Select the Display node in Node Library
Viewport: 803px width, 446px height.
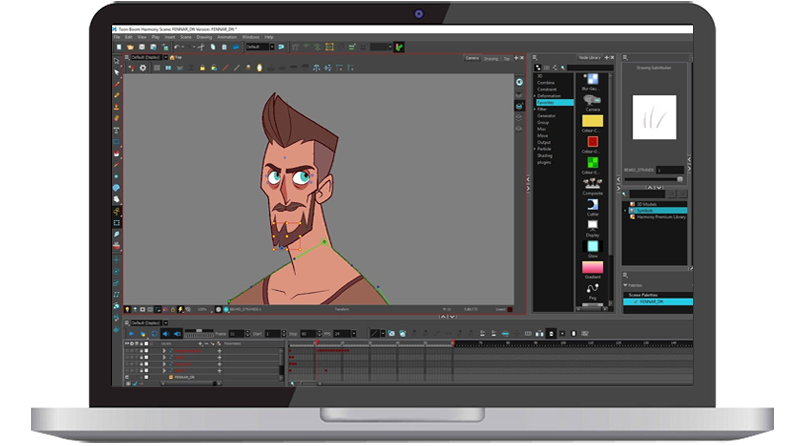[593, 226]
